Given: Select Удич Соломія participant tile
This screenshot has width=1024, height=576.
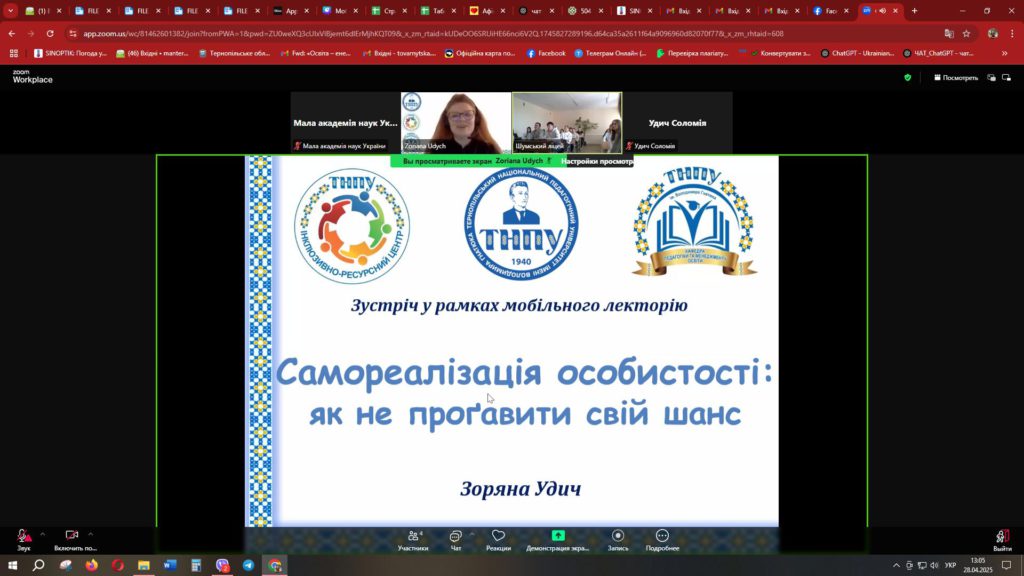Looking at the screenshot, I should coord(678,123).
